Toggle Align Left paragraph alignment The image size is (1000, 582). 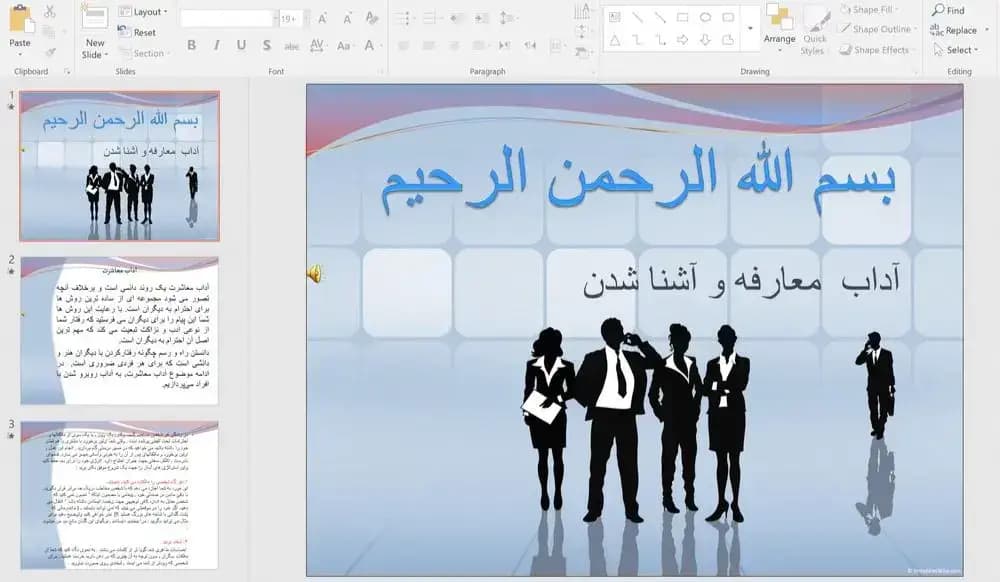(x=403, y=45)
